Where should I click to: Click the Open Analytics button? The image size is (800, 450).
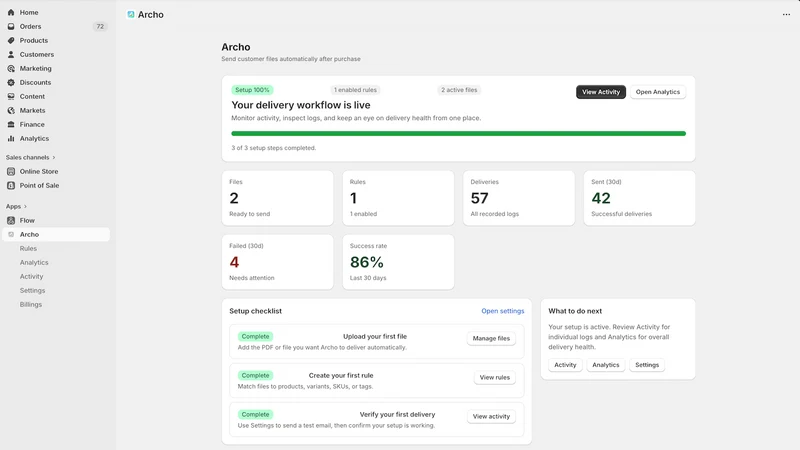[658, 92]
